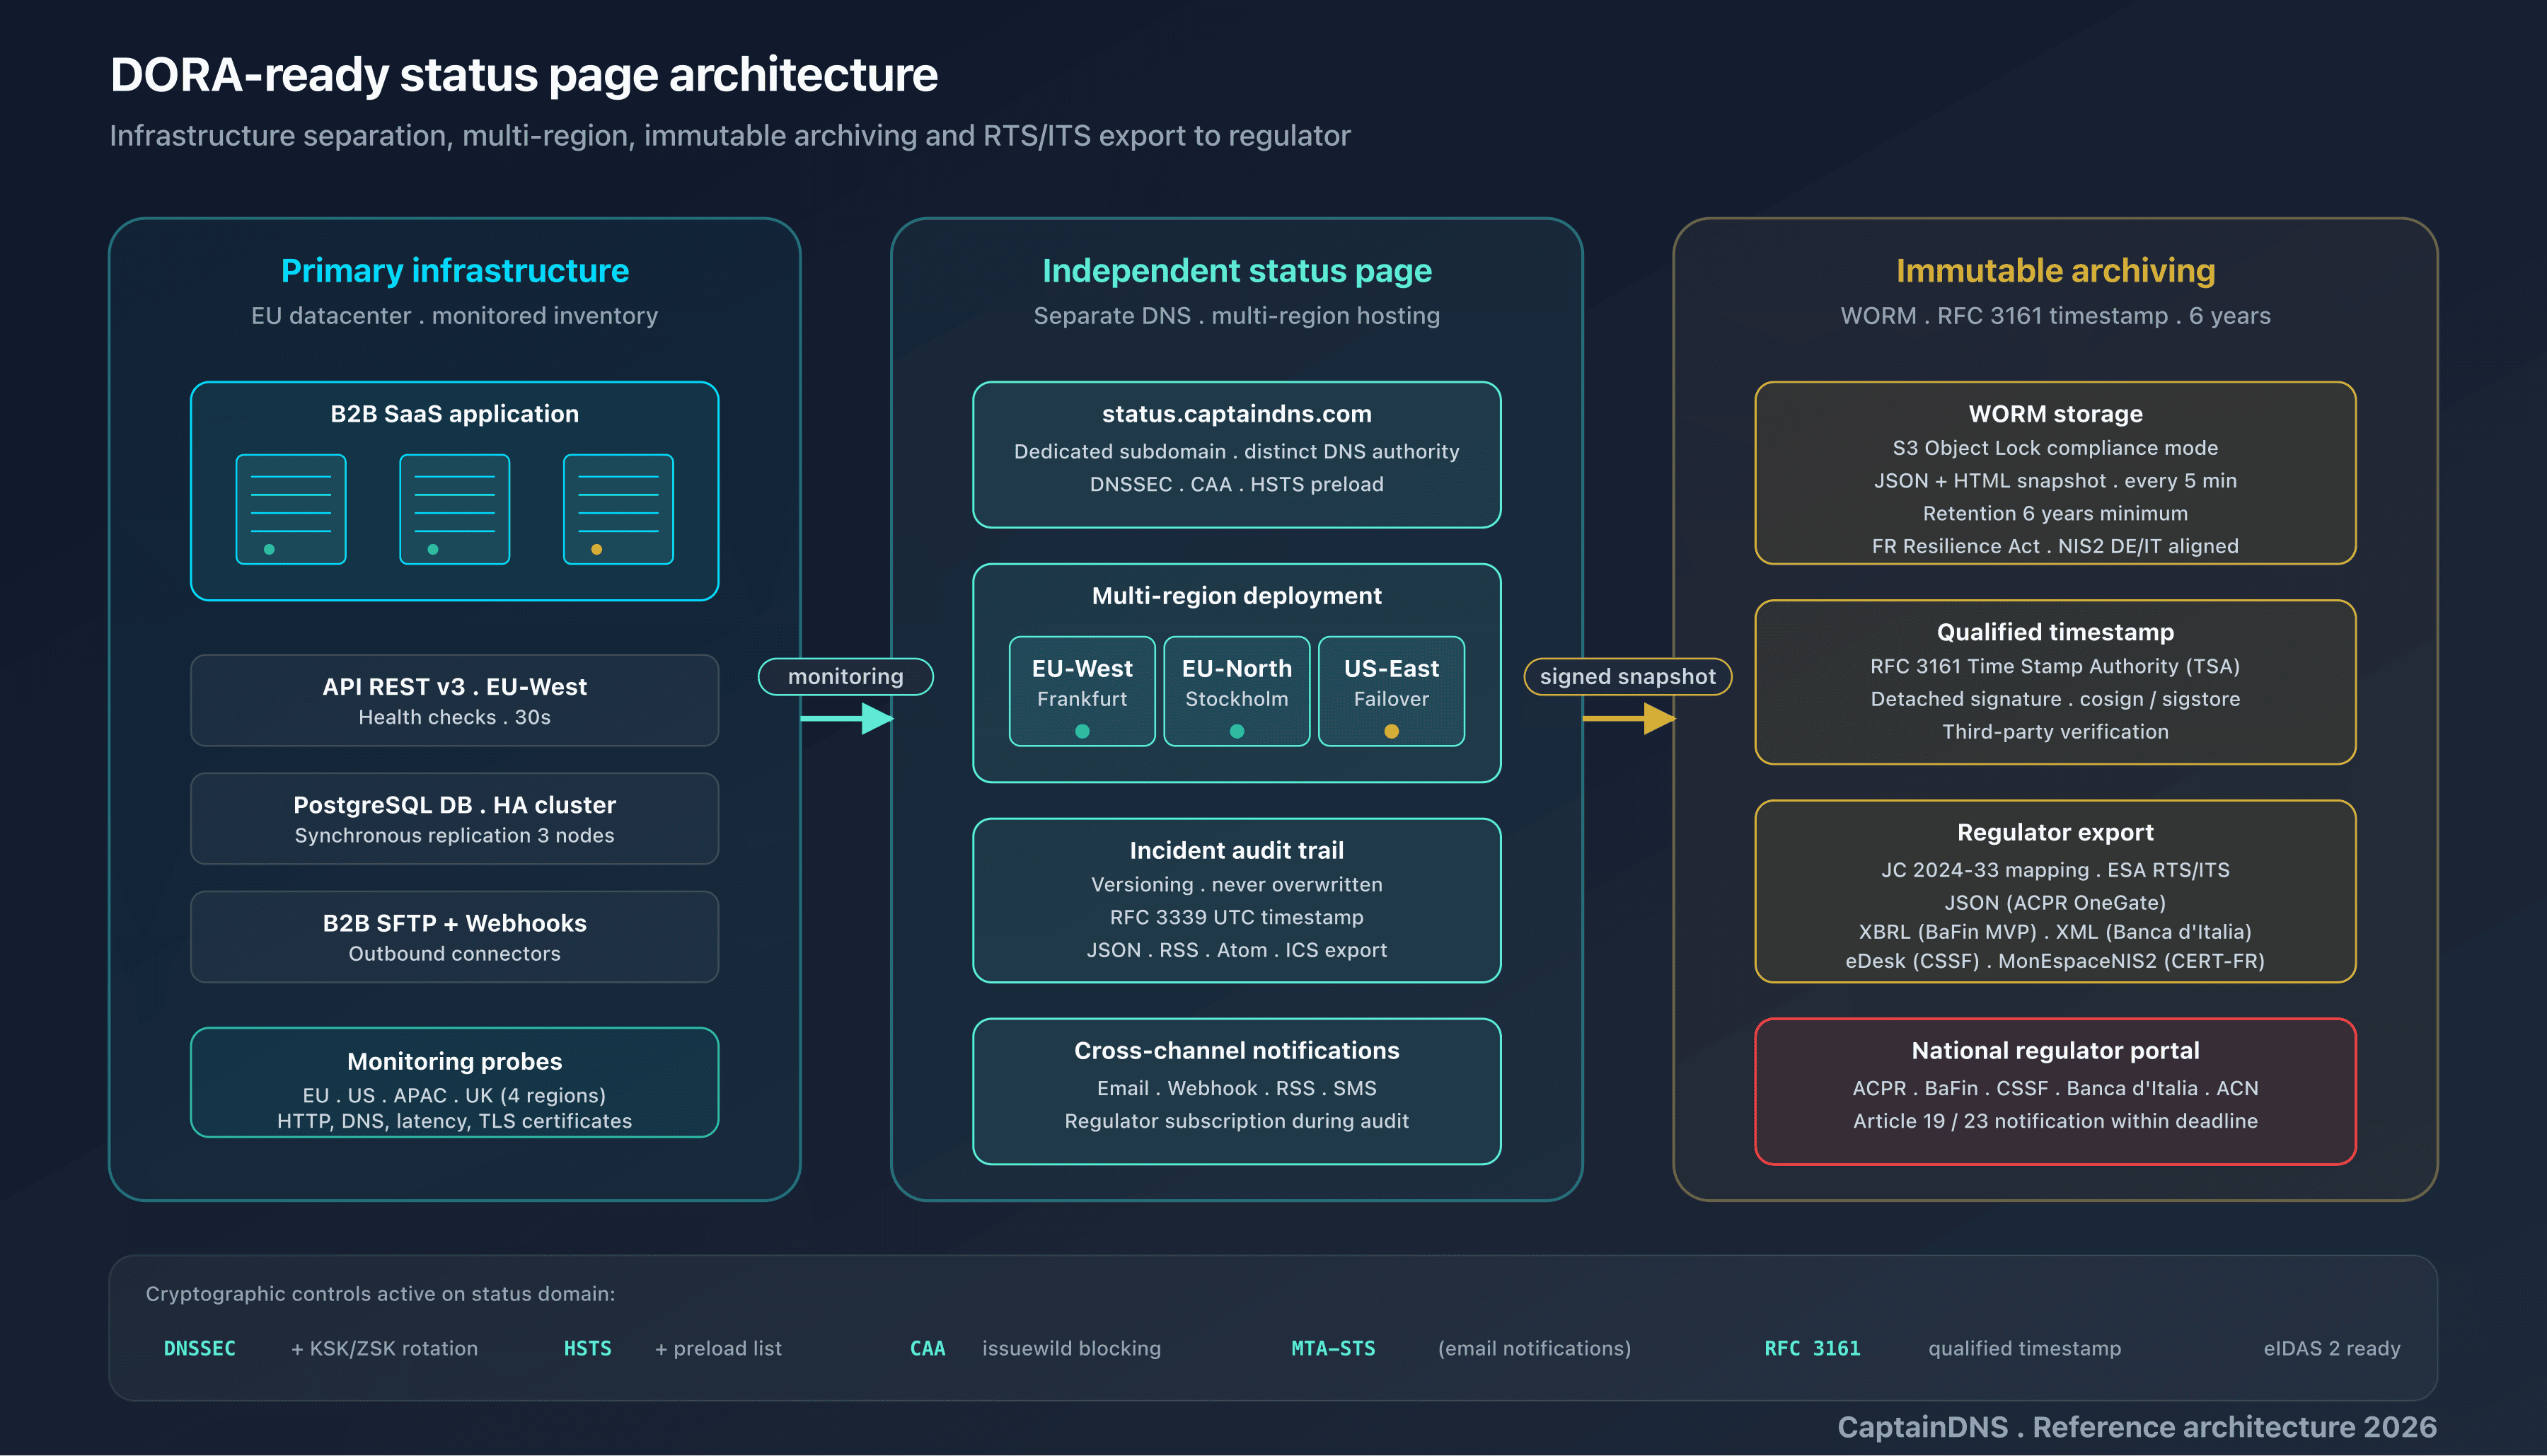
Task: Click 'Email . Webhook . RSS . SMS' line
Action: click(x=1237, y=1088)
